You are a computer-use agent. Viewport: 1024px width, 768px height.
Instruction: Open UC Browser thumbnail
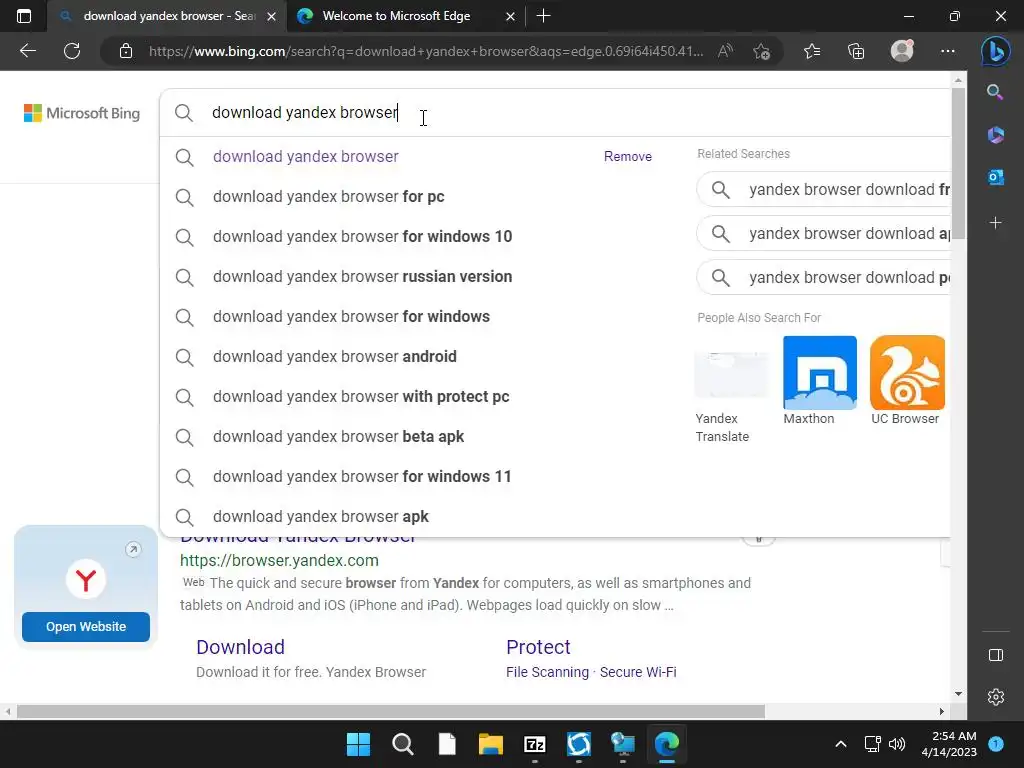pos(907,372)
